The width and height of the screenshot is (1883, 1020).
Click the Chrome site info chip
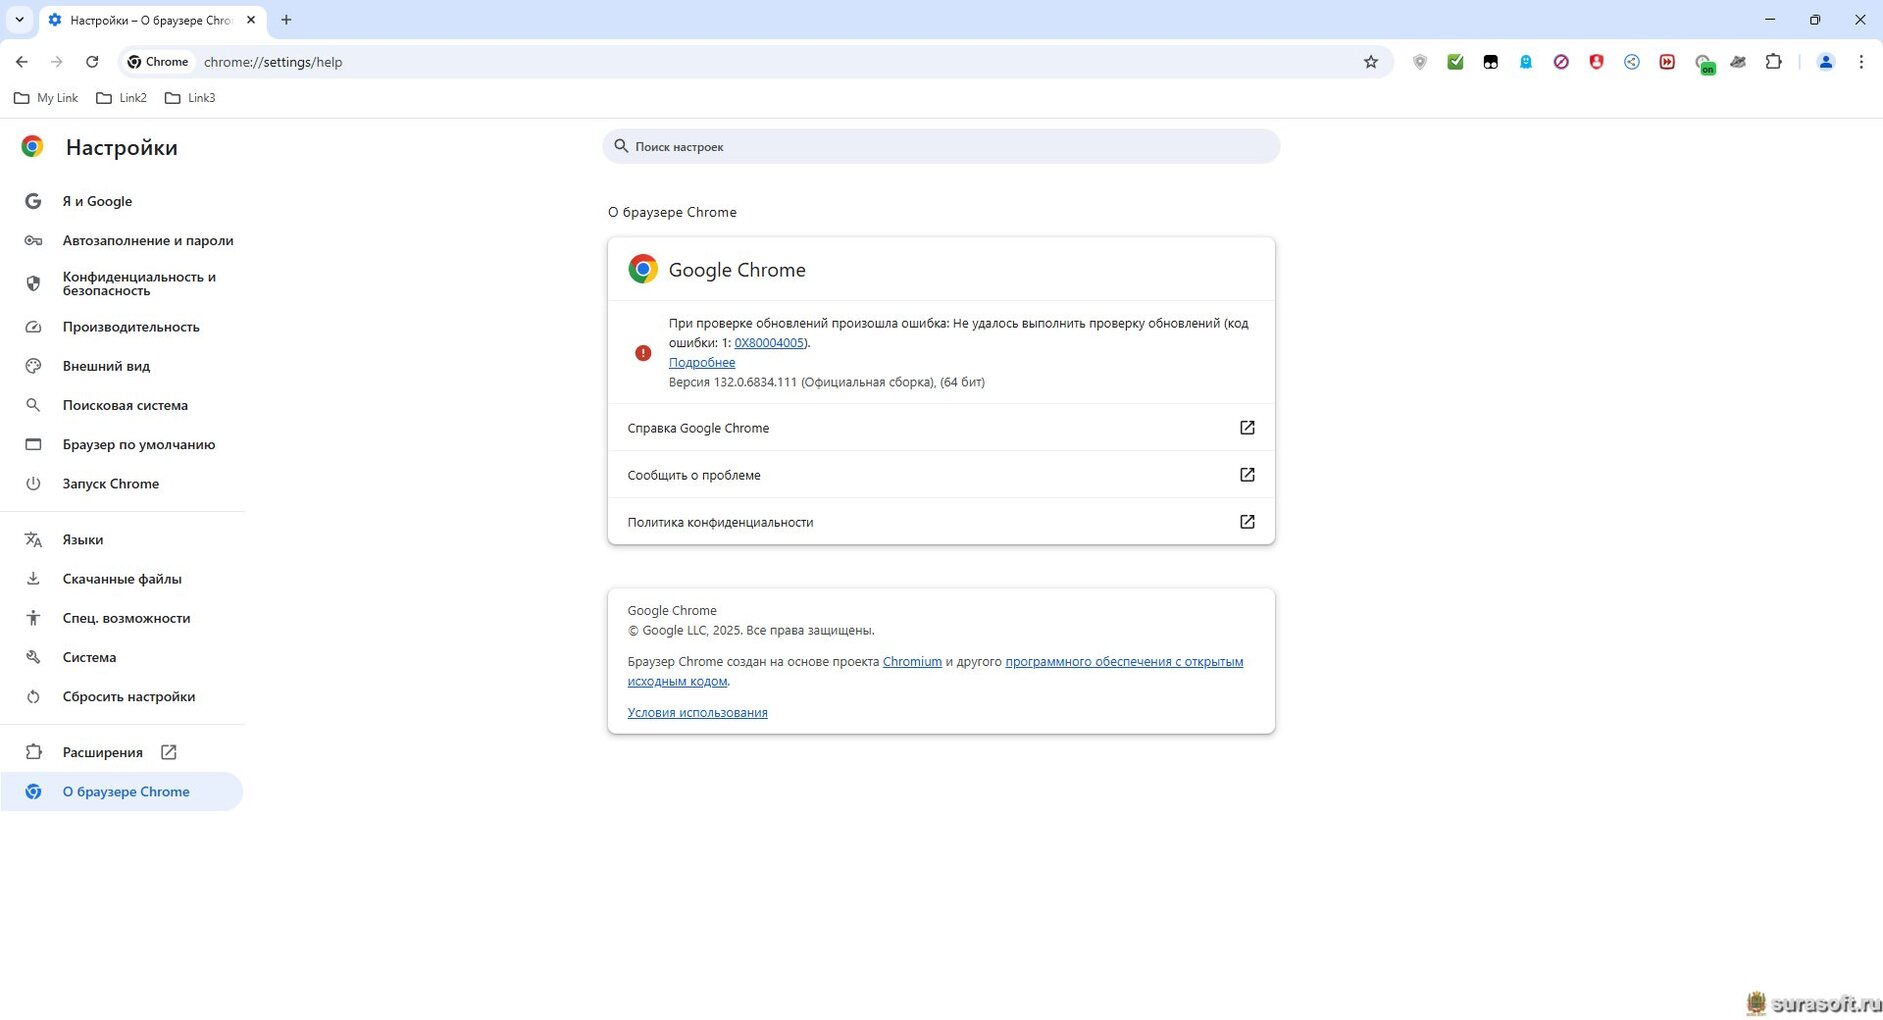(158, 62)
